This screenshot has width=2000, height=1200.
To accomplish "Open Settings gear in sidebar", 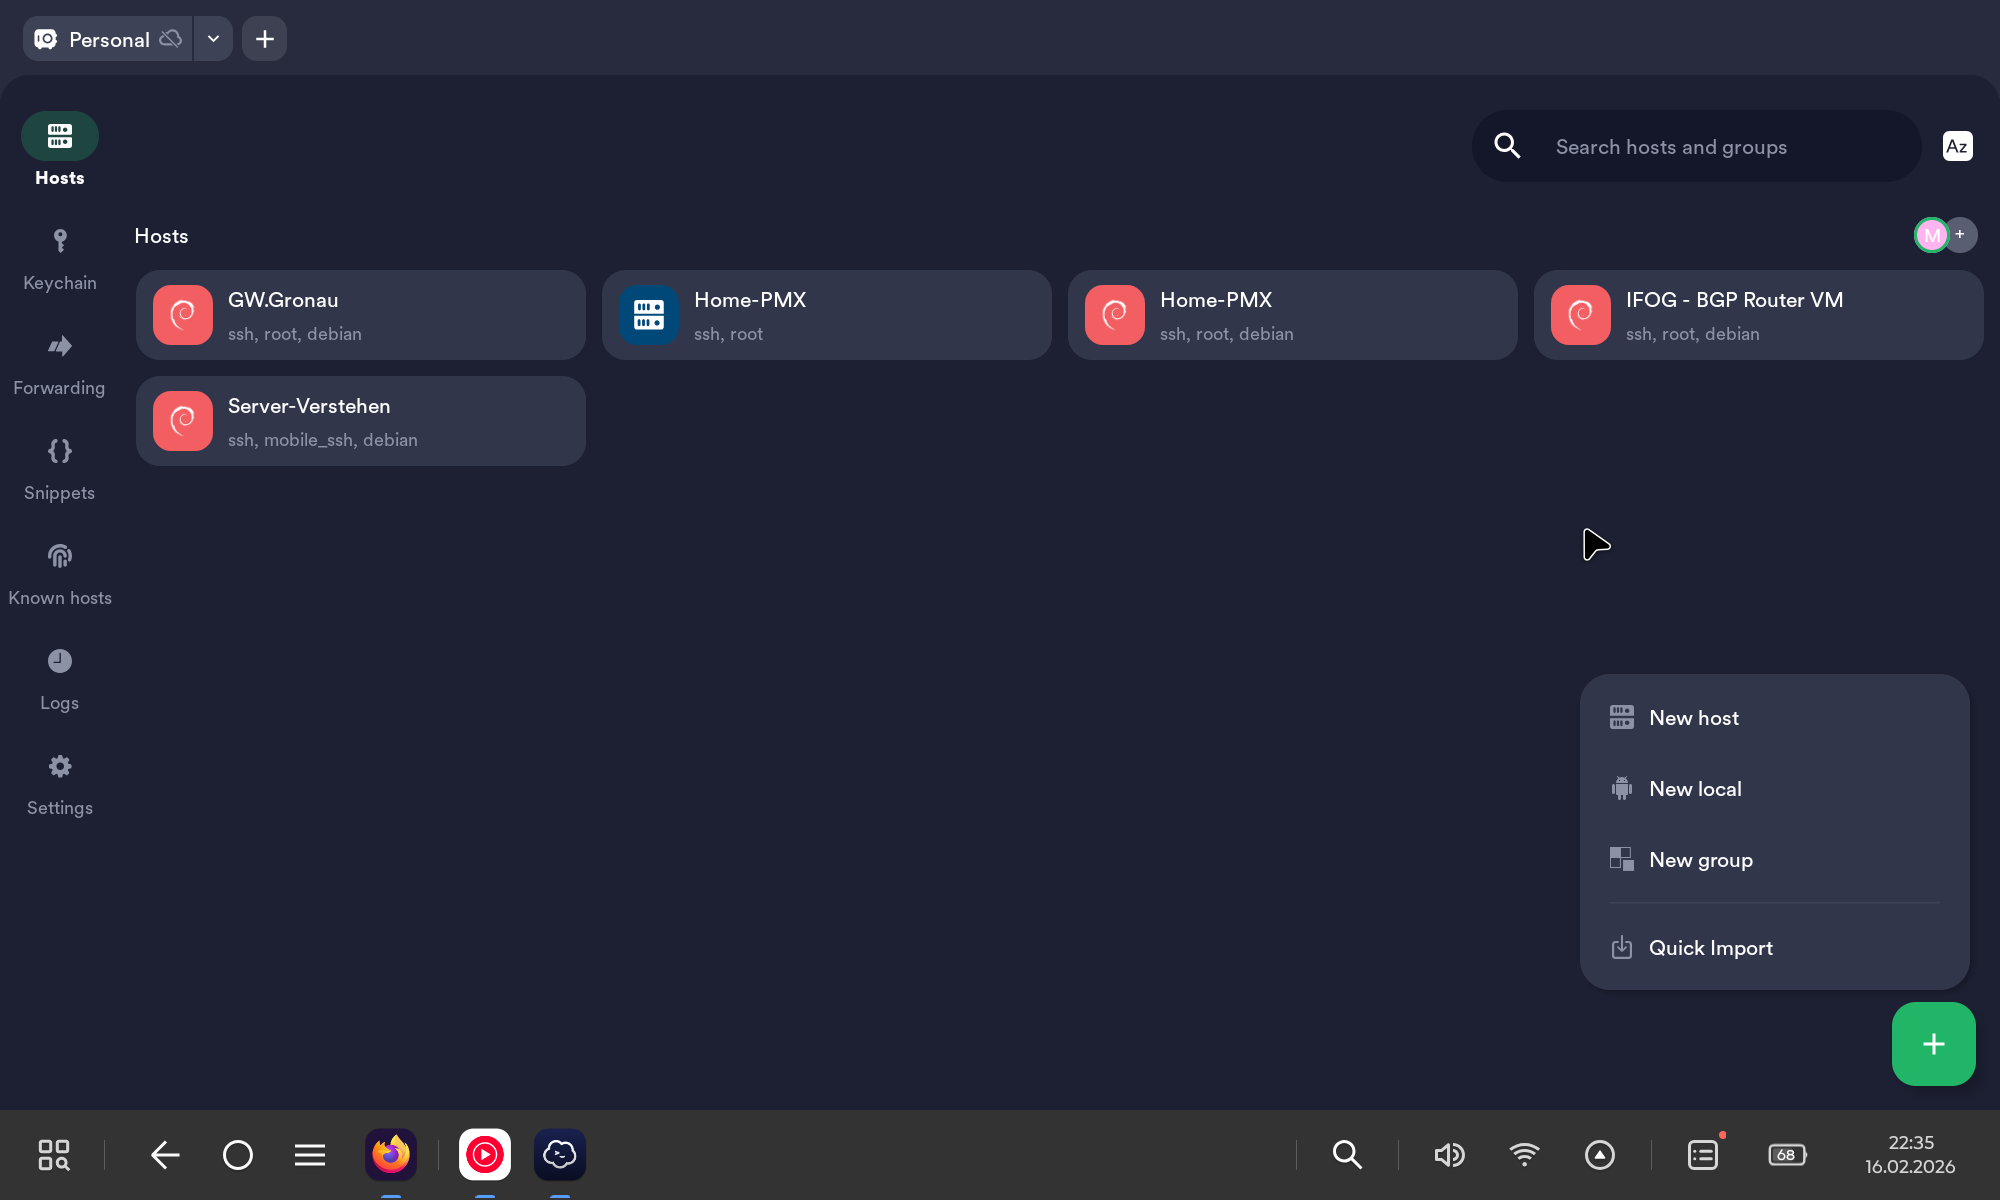I will (60, 785).
